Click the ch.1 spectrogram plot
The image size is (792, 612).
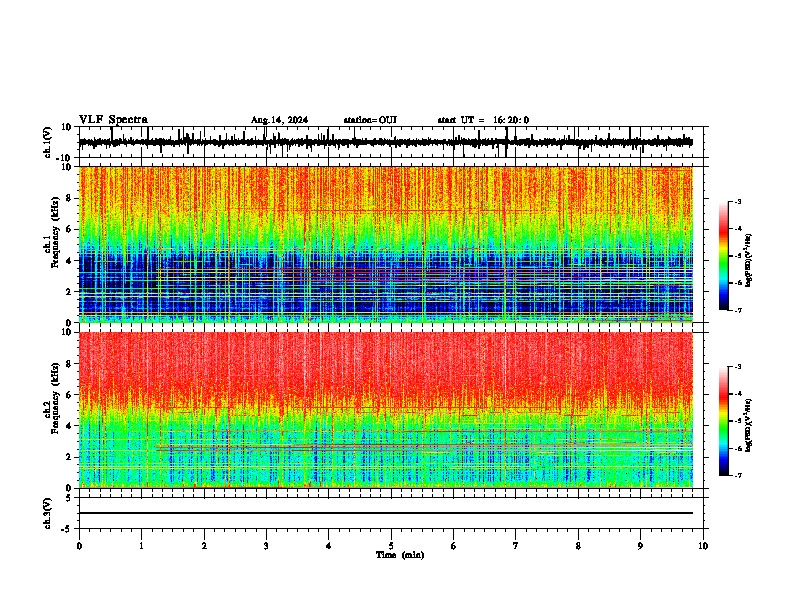coord(386,244)
